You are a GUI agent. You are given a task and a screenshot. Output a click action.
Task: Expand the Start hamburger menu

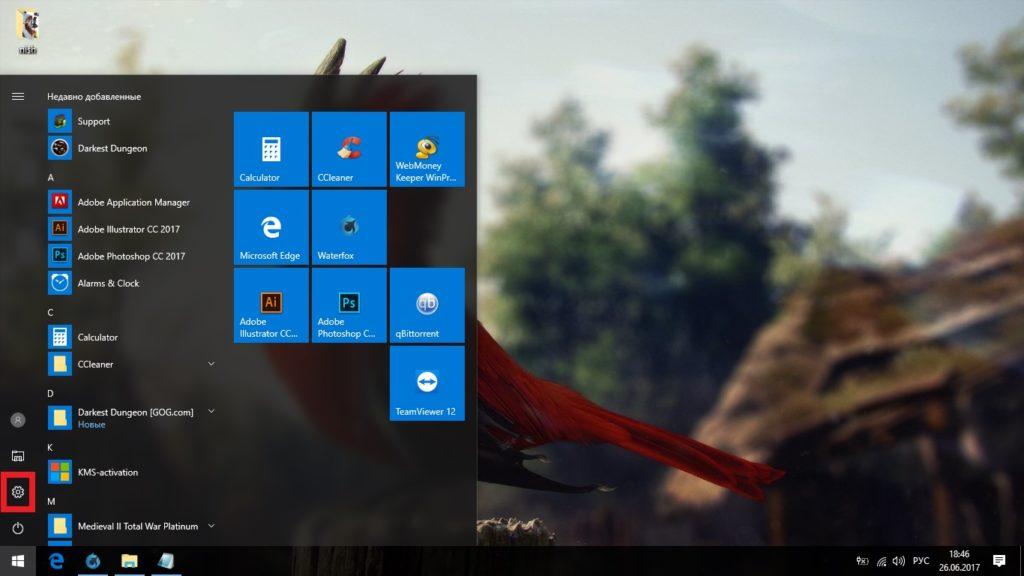pyautogui.click(x=18, y=97)
